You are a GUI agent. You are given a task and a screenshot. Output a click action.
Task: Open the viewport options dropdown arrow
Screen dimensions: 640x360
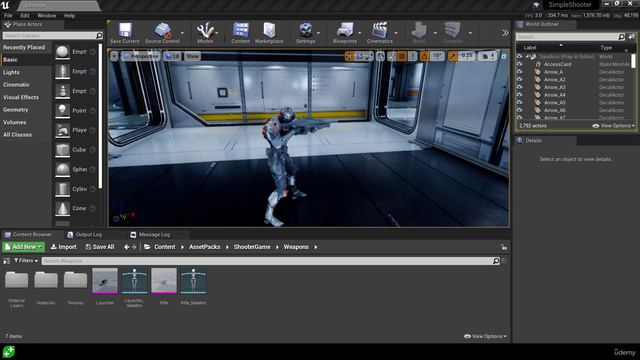[x=114, y=56]
